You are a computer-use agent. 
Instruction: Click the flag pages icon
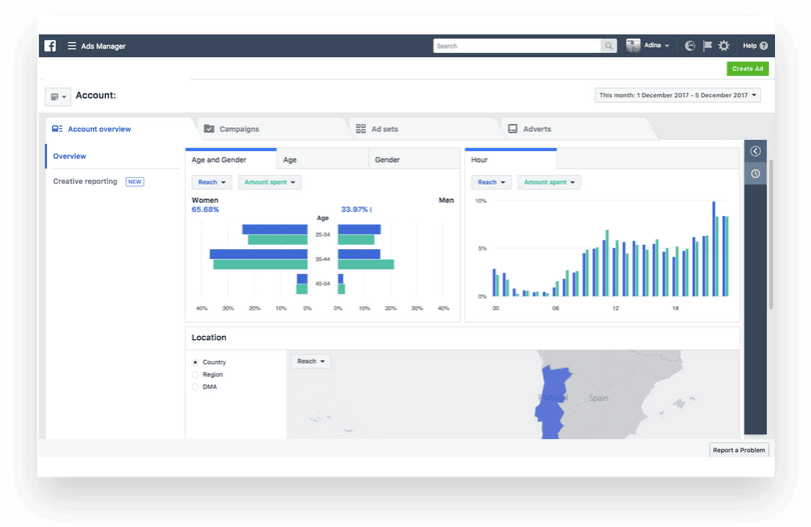tap(707, 46)
